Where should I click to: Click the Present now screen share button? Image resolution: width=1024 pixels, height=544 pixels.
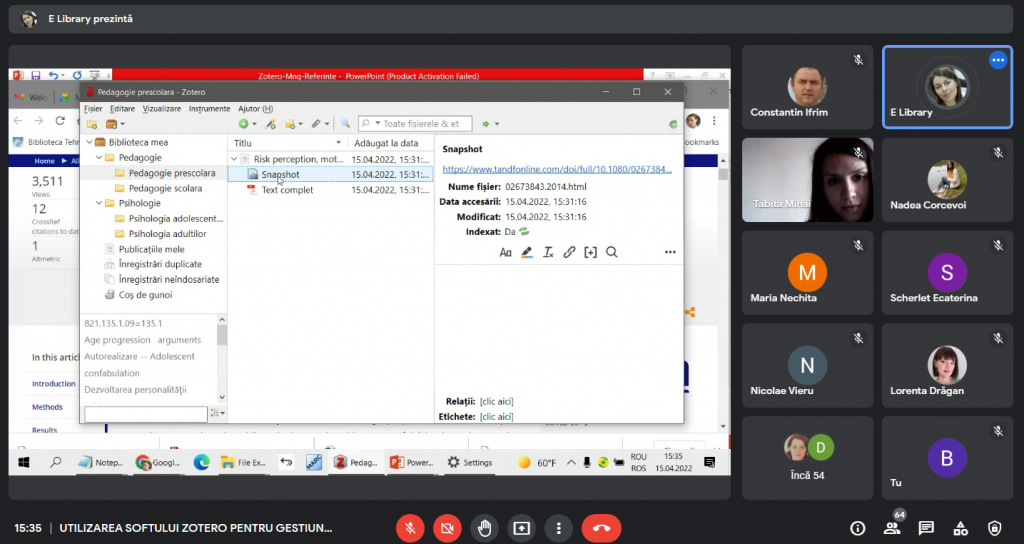tap(521, 528)
